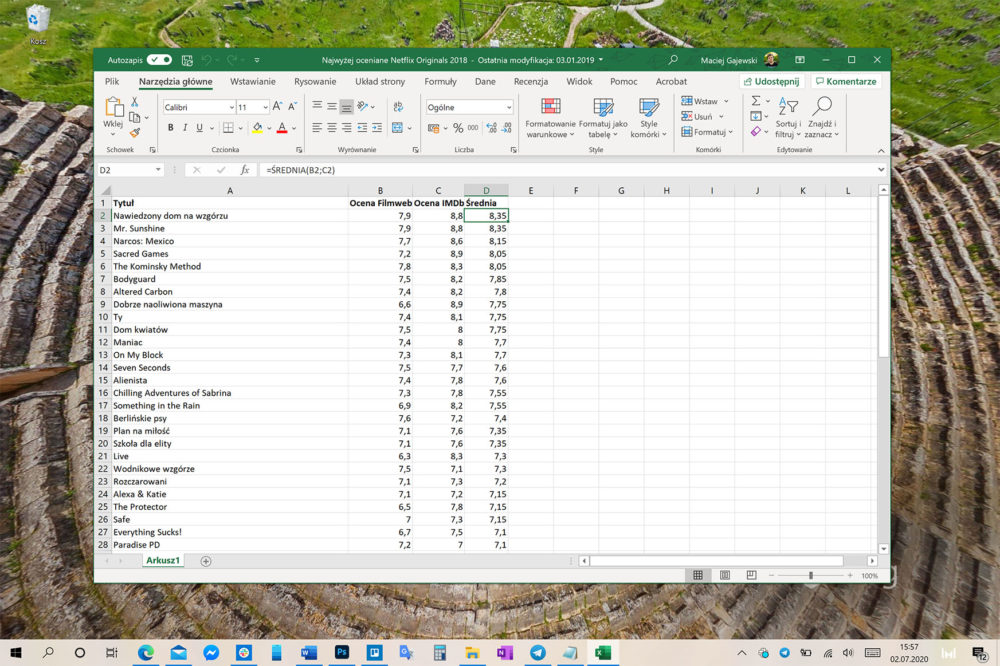Switch to the Wstawianie tab

(x=253, y=82)
